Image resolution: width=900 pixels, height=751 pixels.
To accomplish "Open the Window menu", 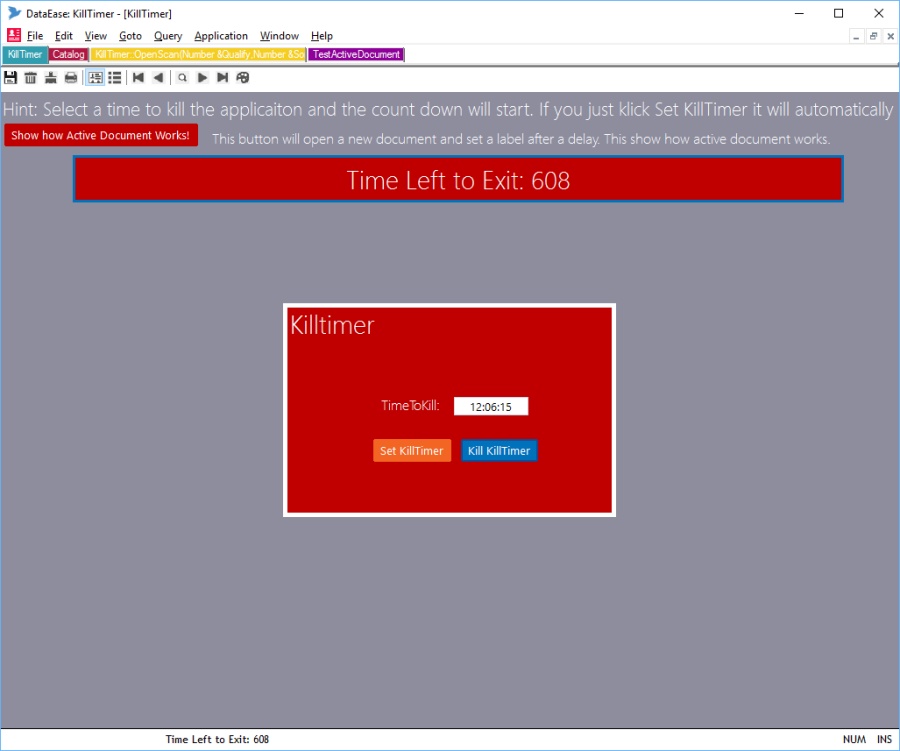I will pyautogui.click(x=280, y=36).
